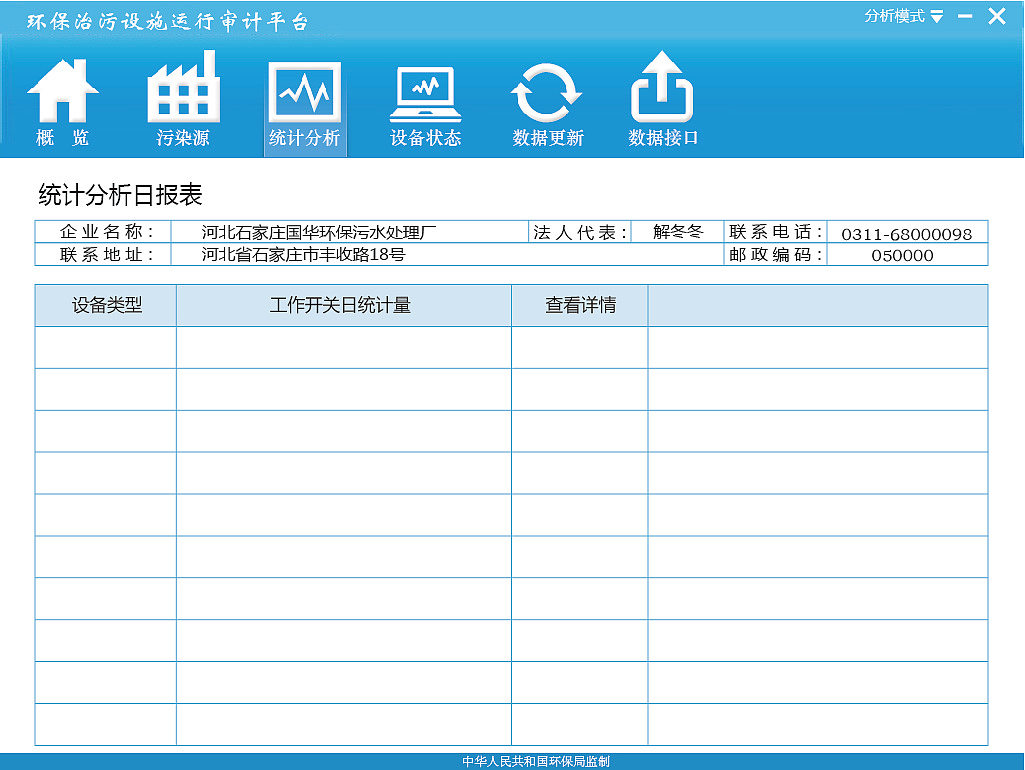Click the 工作开关日统计量 column header
This screenshot has width=1025, height=770.
coord(344,305)
